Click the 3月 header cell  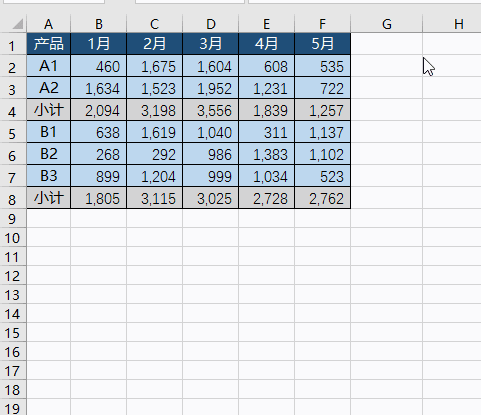click(211, 44)
